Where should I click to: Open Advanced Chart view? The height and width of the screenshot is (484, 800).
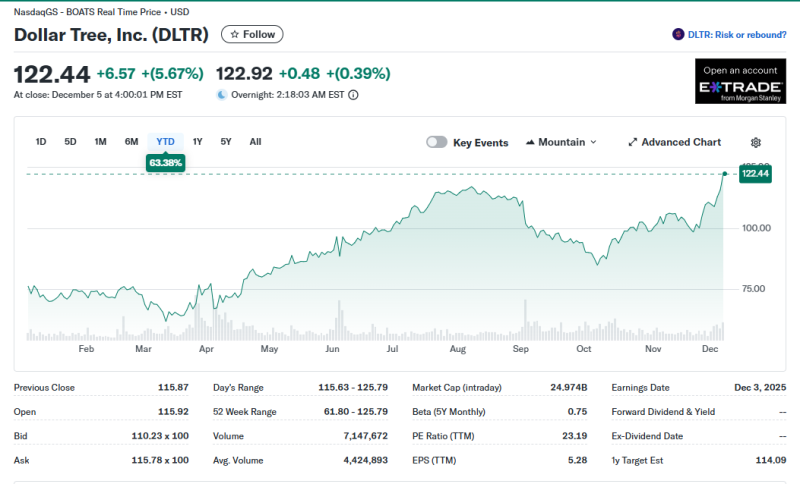coord(674,142)
